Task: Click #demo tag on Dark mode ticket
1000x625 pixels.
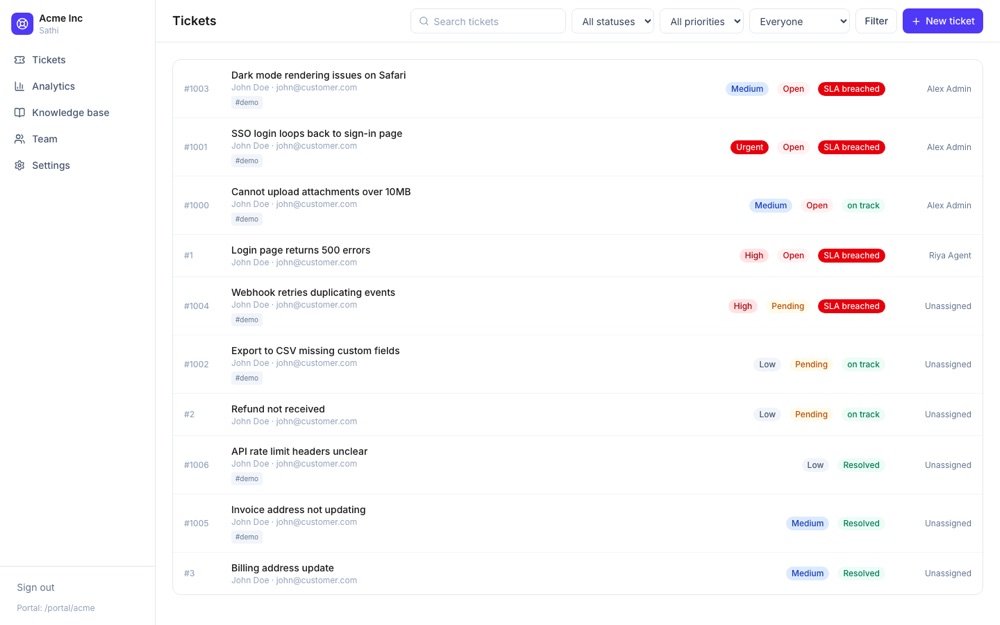Action: coord(247,102)
